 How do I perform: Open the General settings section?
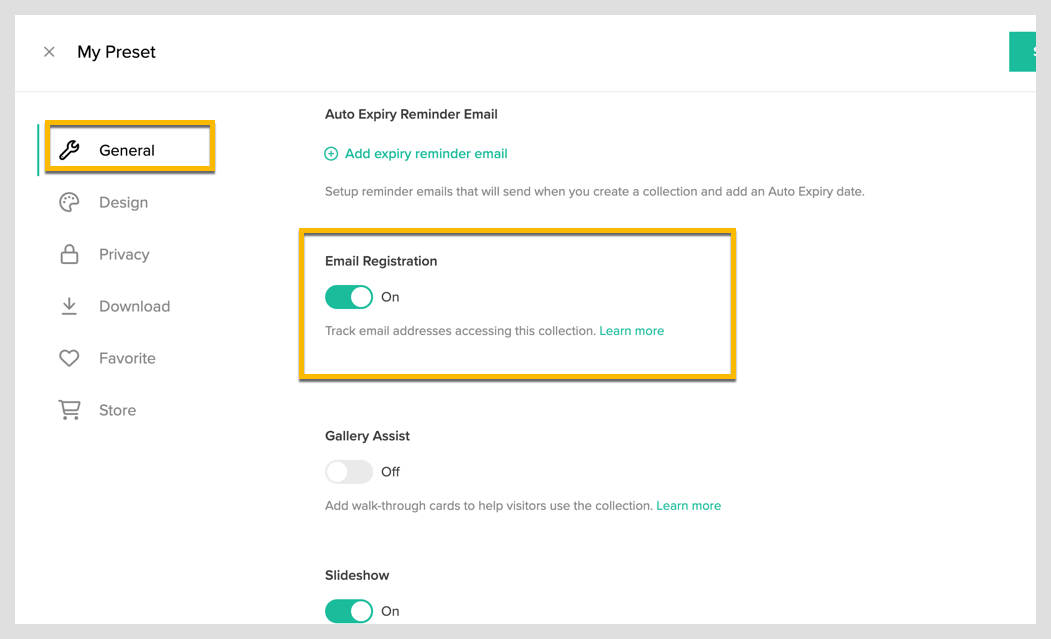[x=125, y=149]
